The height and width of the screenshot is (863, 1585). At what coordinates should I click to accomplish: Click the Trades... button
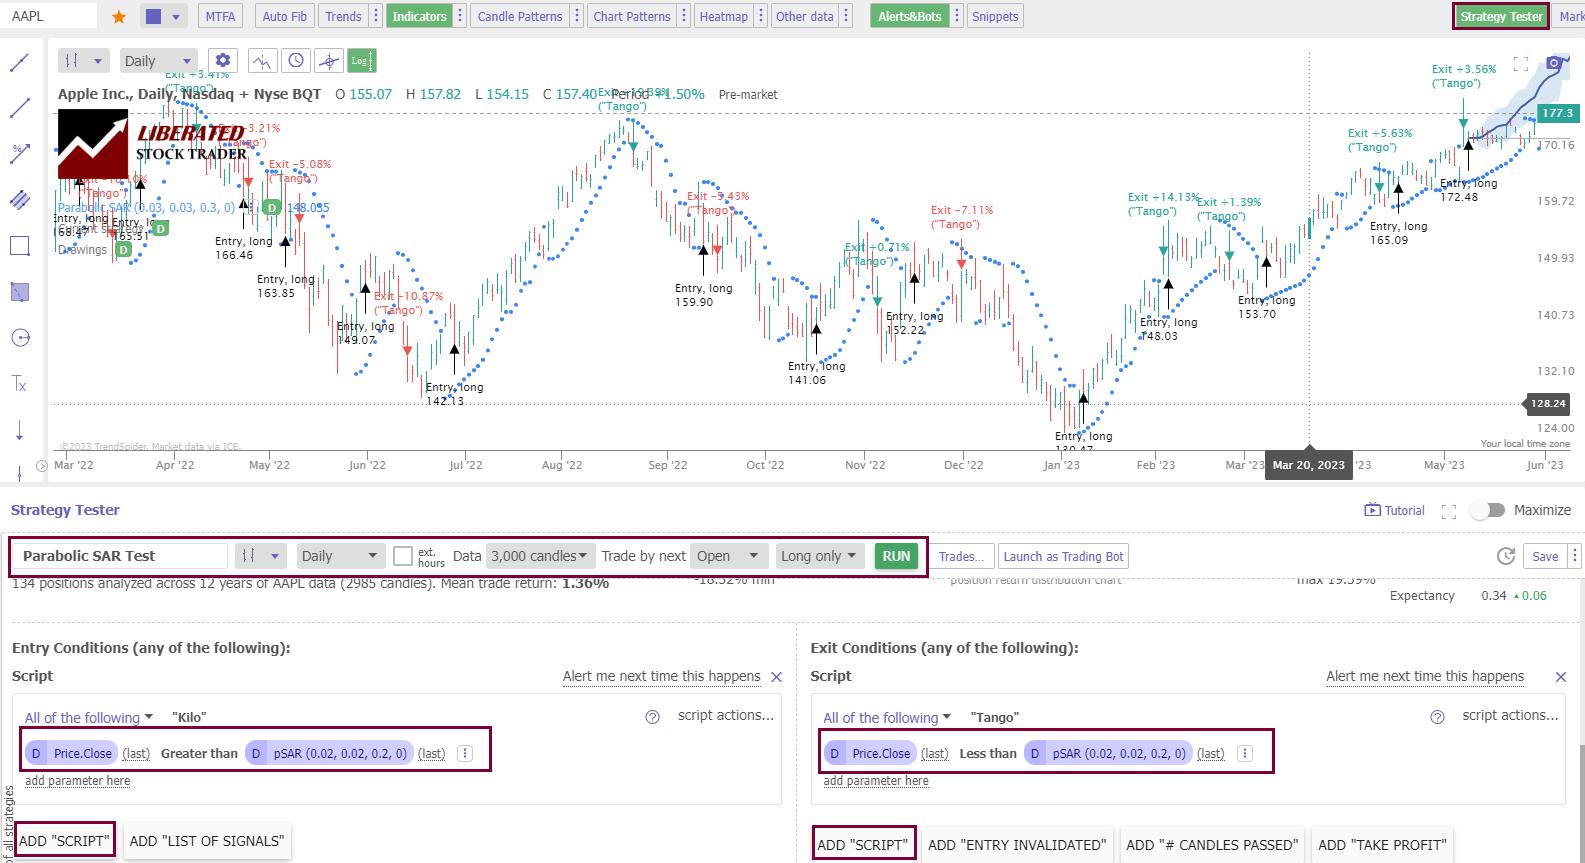tap(962, 556)
